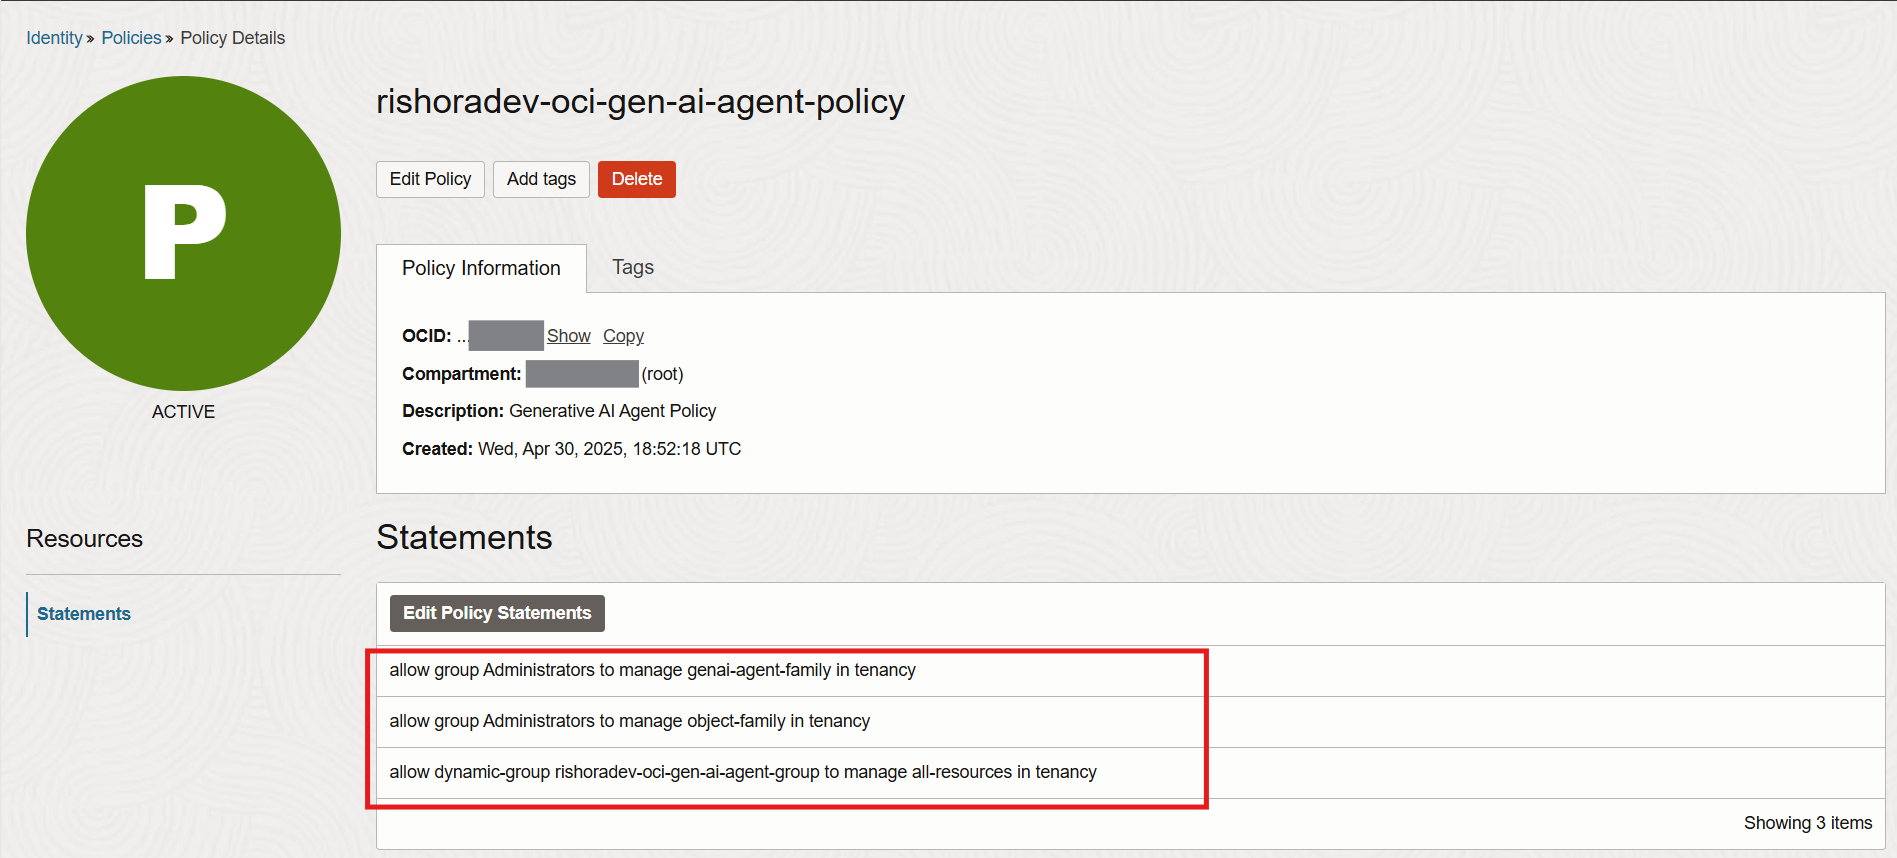Image resolution: width=1897 pixels, height=858 pixels.
Task: Show the full OCID value
Action: pyautogui.click(x=568, y=335)
